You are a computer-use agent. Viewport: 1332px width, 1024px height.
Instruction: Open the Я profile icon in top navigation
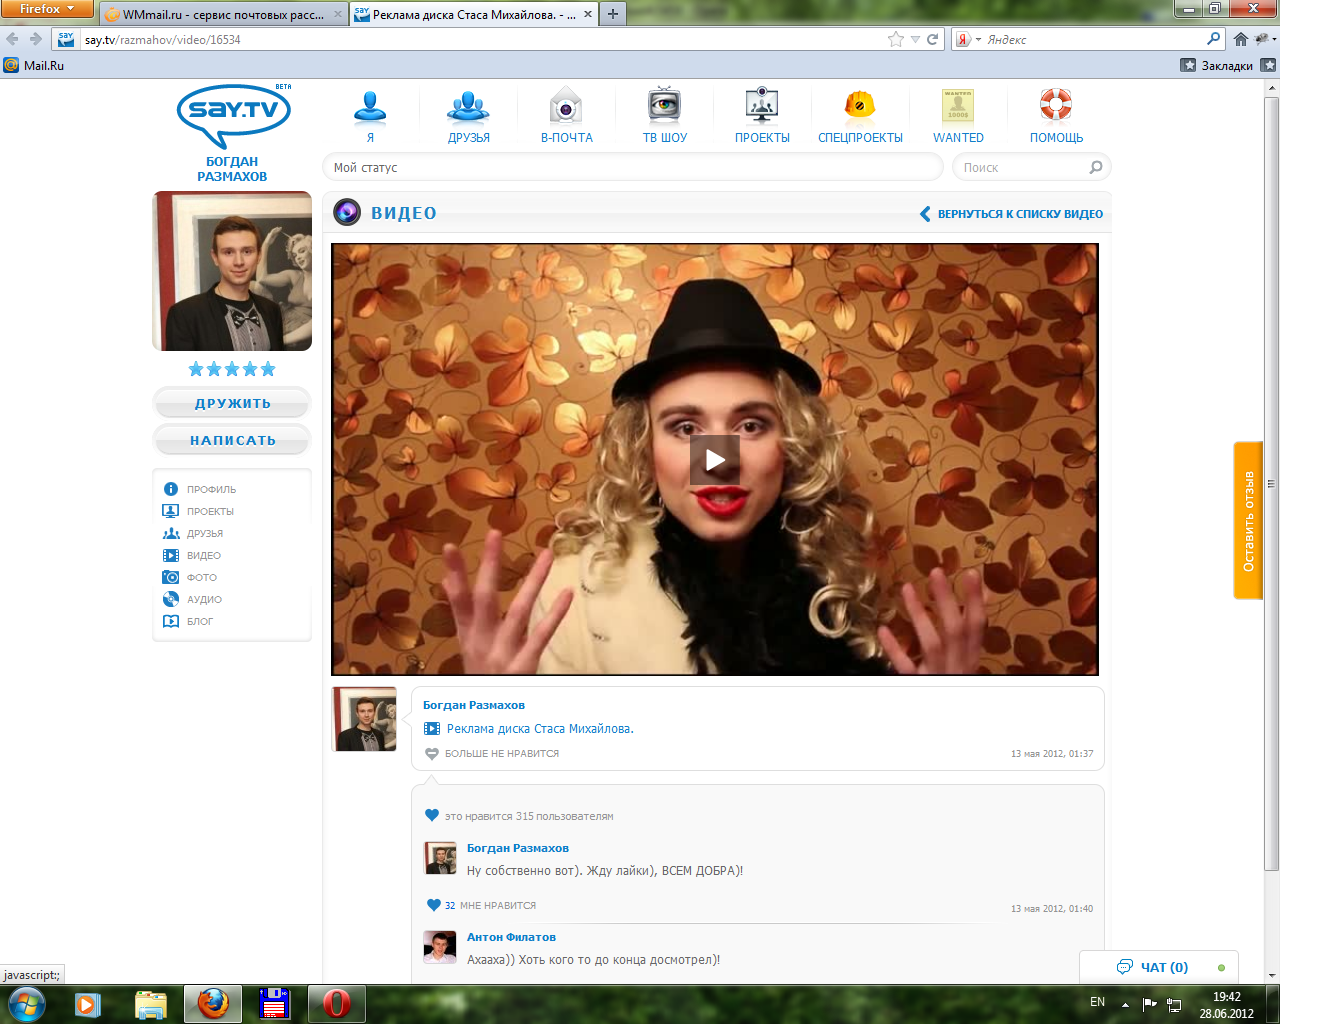370,106
